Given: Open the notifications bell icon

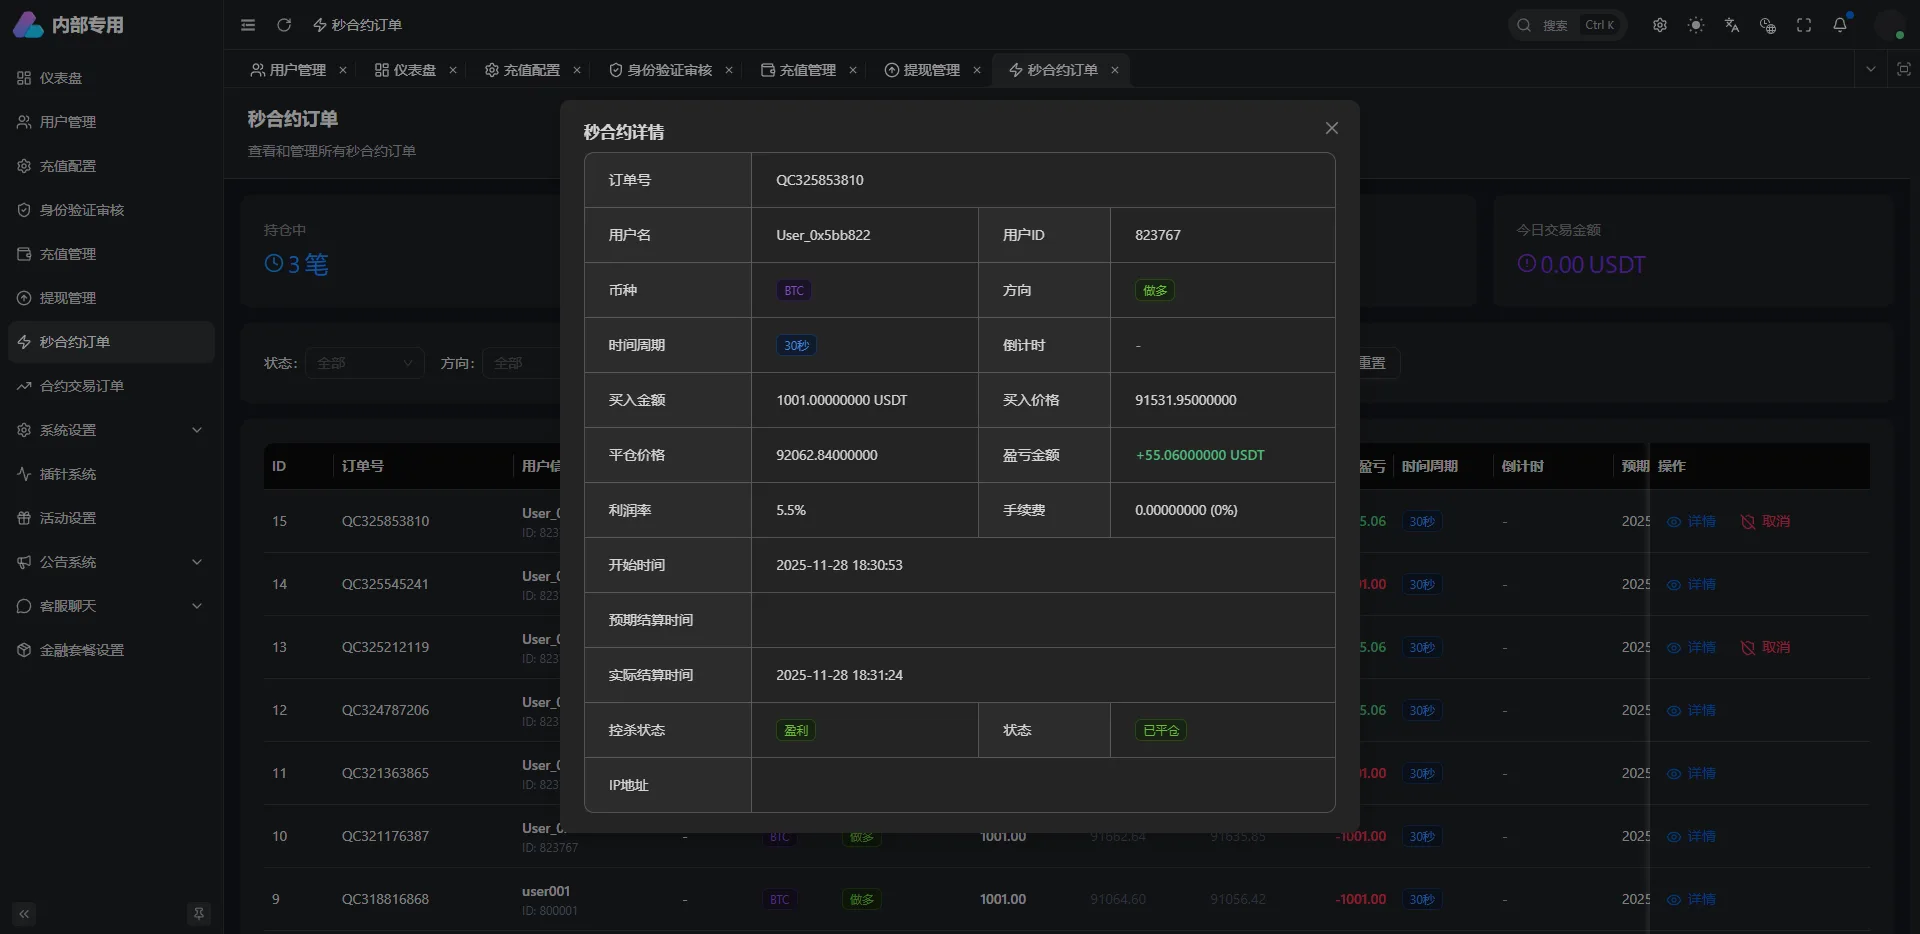Looking at the screenshot, I should click(1840, 25).
